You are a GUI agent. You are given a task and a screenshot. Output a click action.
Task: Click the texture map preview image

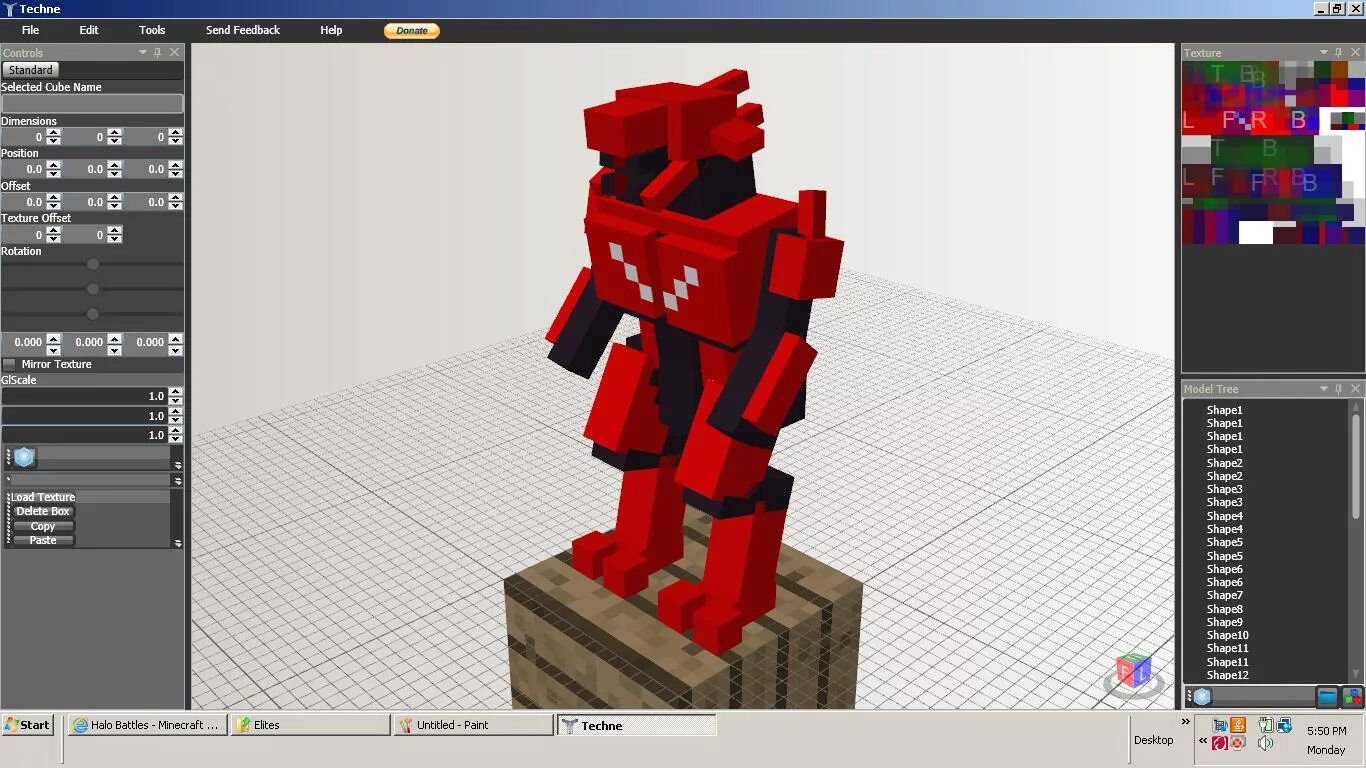pos(1273,152)
